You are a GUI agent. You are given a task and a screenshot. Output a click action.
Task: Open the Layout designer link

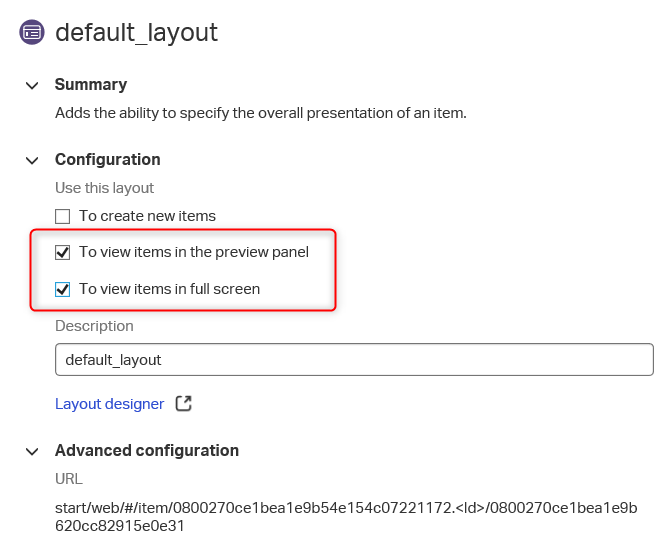click(109, 404)
